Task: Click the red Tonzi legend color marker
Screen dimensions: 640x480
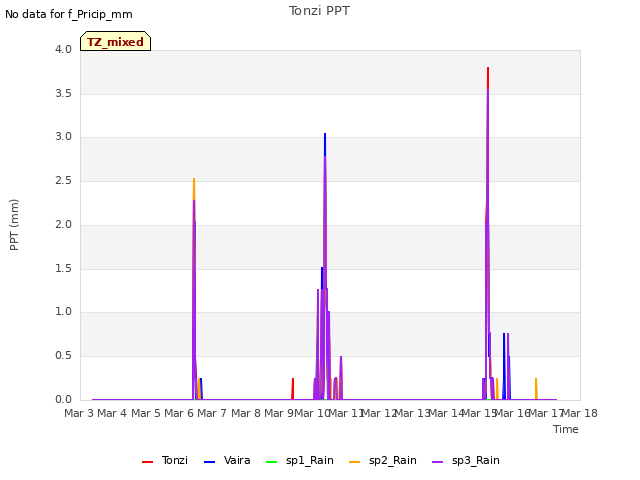Action: click(147, 462)
